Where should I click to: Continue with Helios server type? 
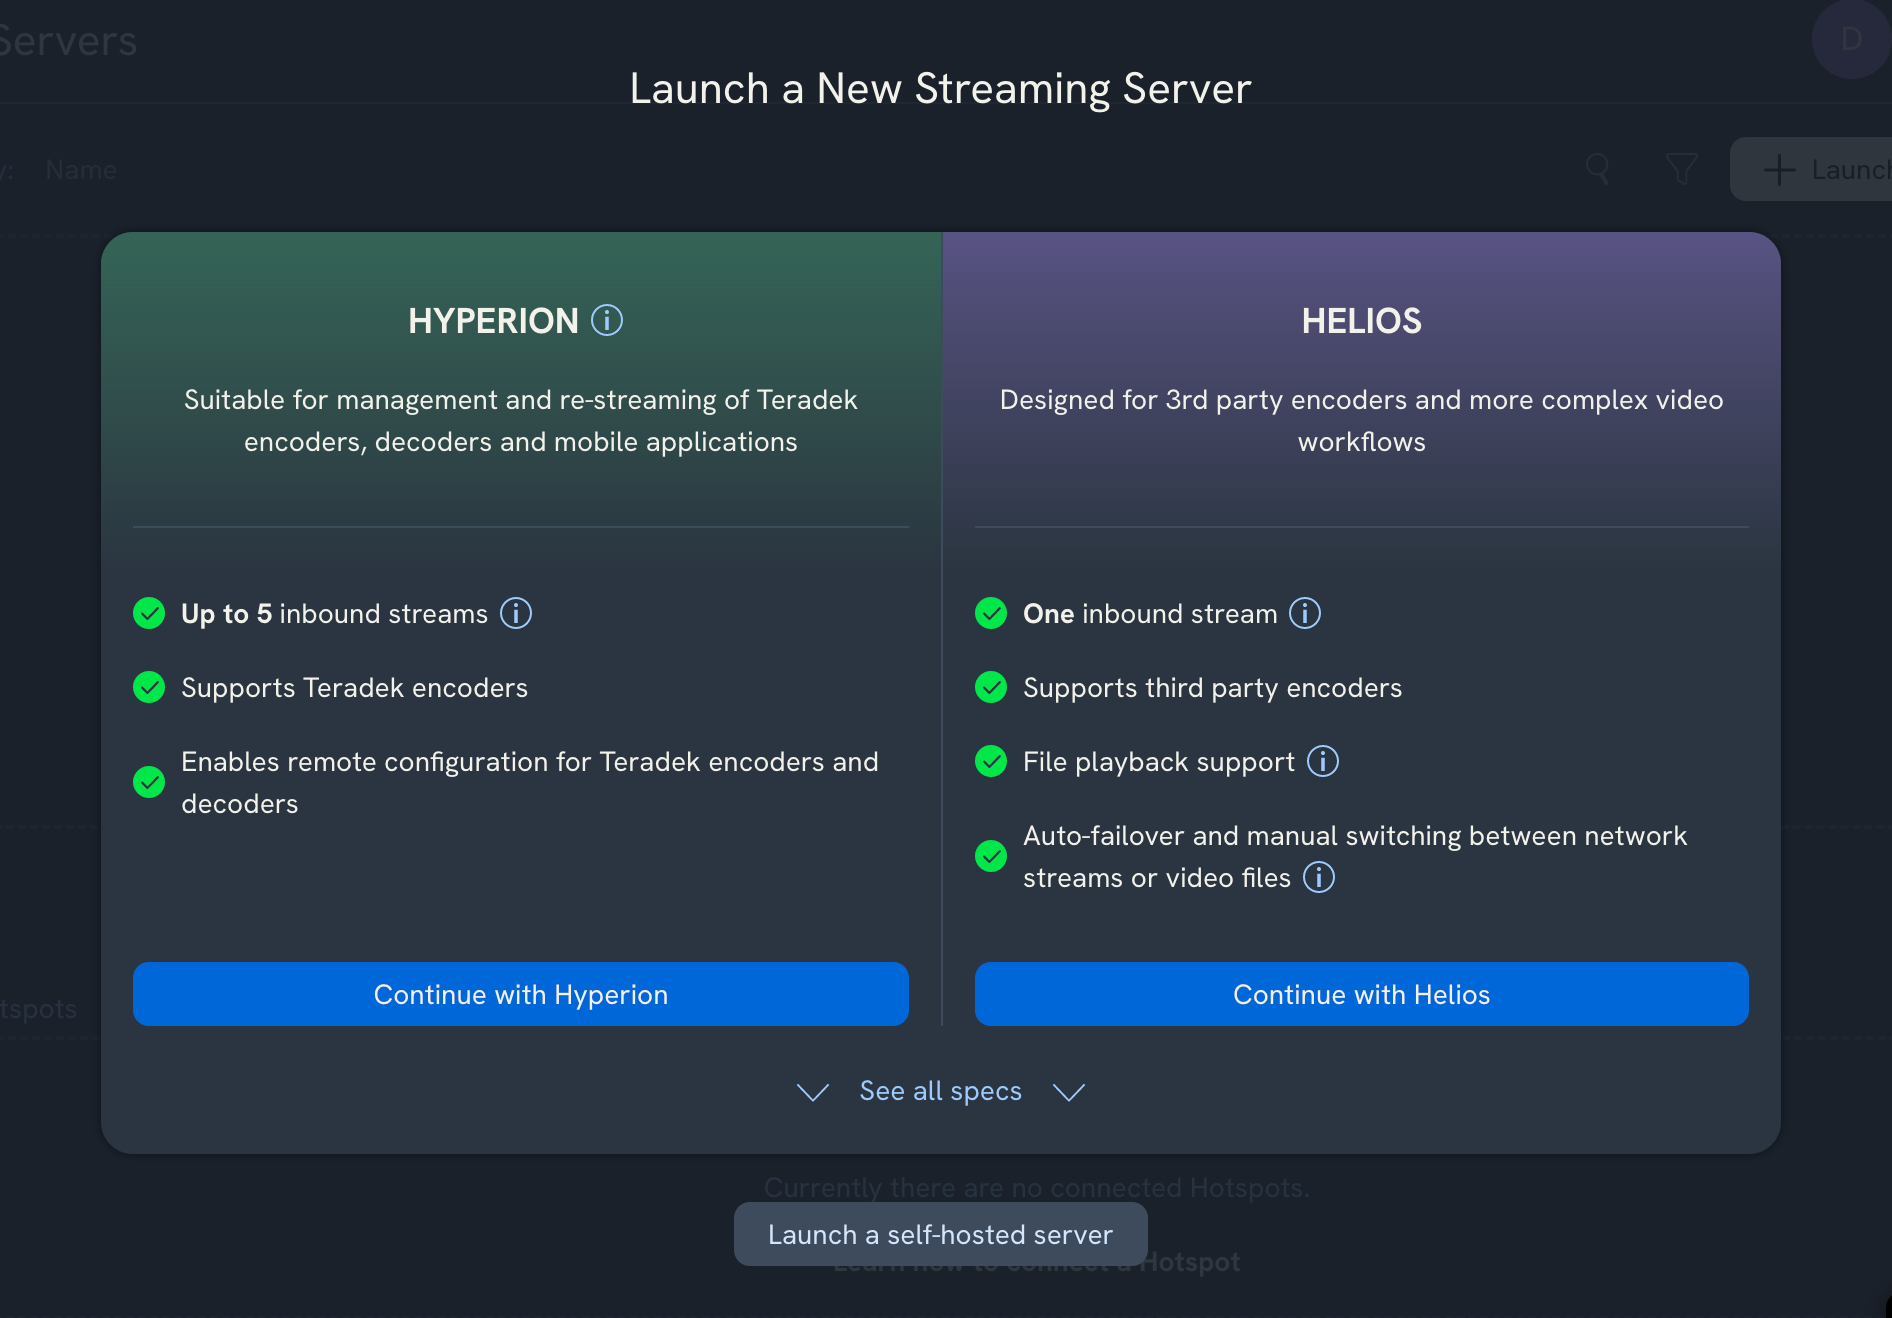(x=1361, y=994)
